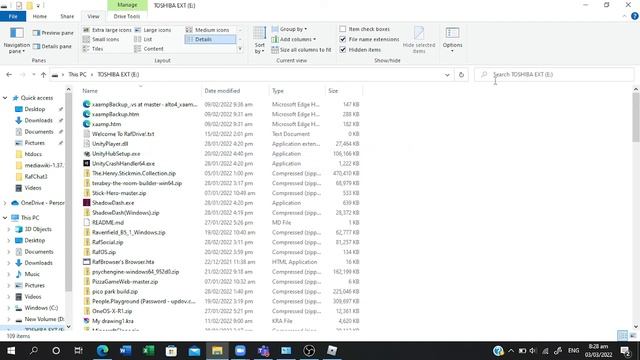Choose Medium icons layout
Screen dimensions: 640x360
click(x=208, y=30)
